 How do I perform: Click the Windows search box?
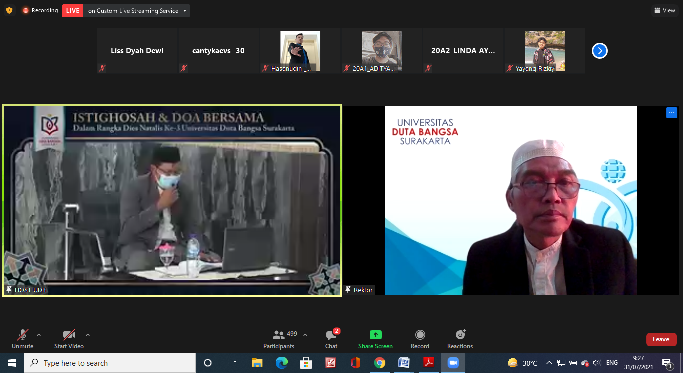tap(110, 363)
